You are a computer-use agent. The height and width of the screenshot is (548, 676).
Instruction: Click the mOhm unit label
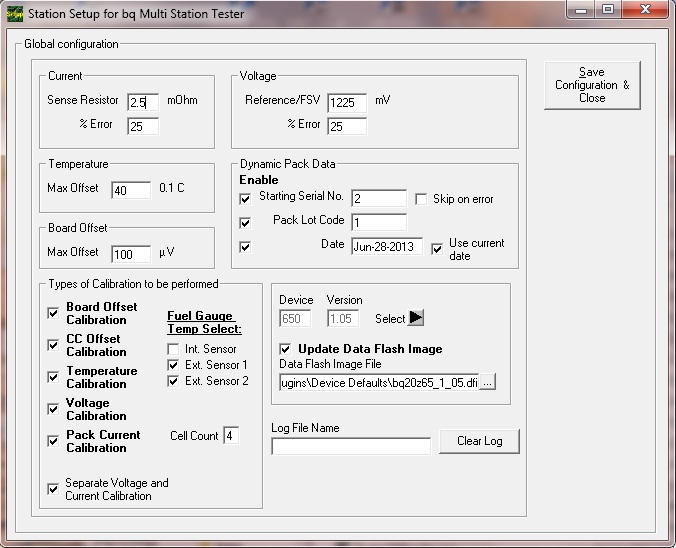pos(182,100)
